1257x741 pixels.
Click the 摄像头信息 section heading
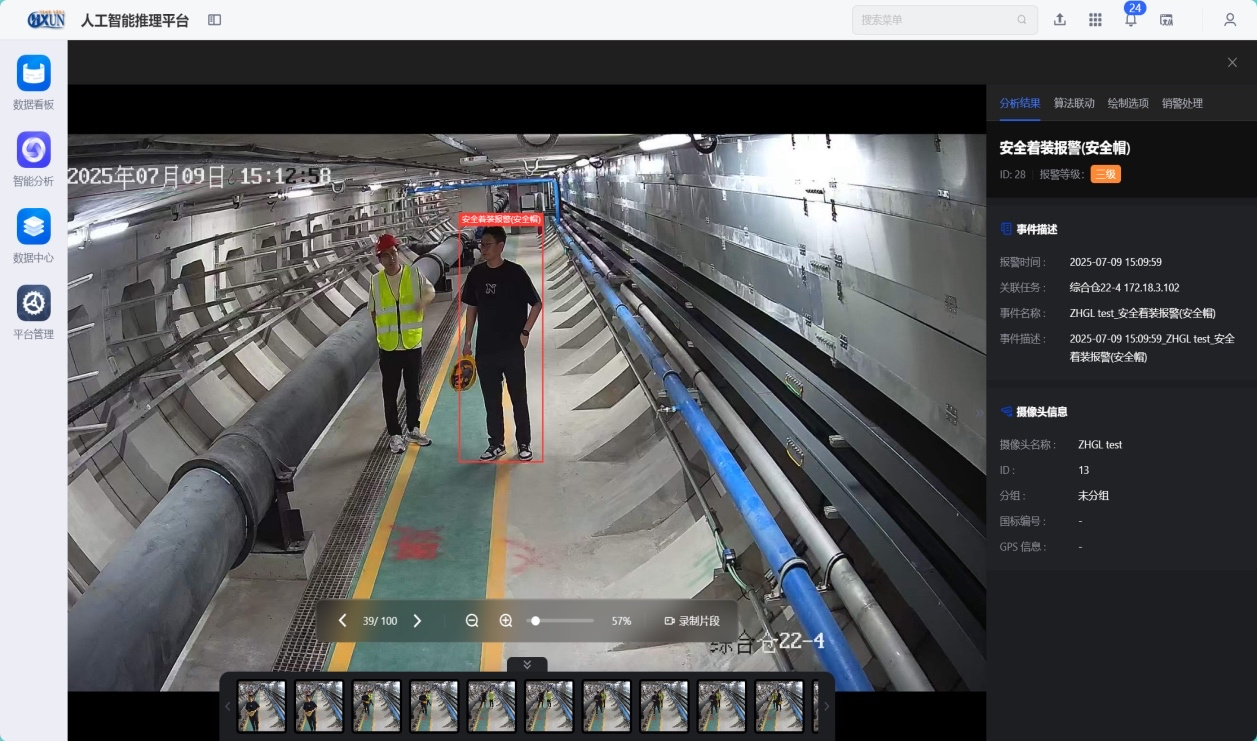(x=1042, y=411)
